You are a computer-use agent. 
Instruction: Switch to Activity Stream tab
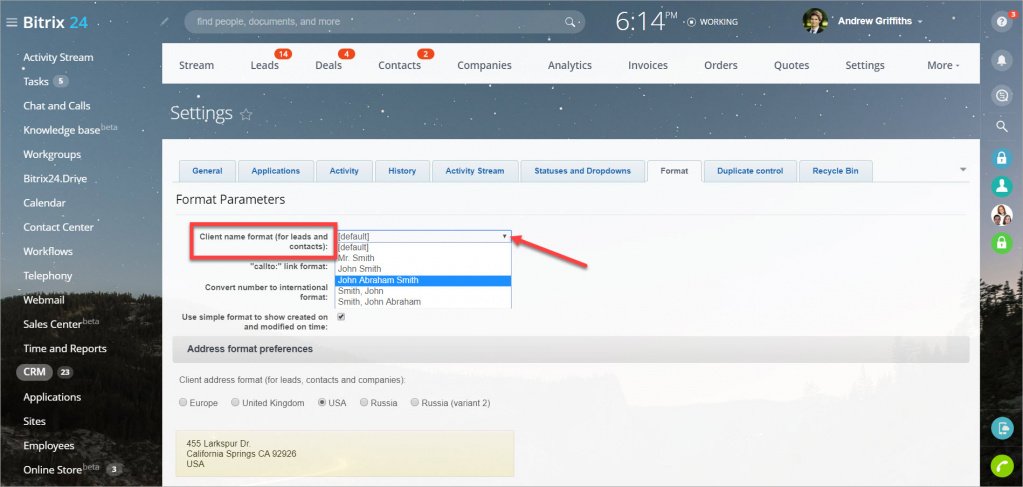(475, 171)
